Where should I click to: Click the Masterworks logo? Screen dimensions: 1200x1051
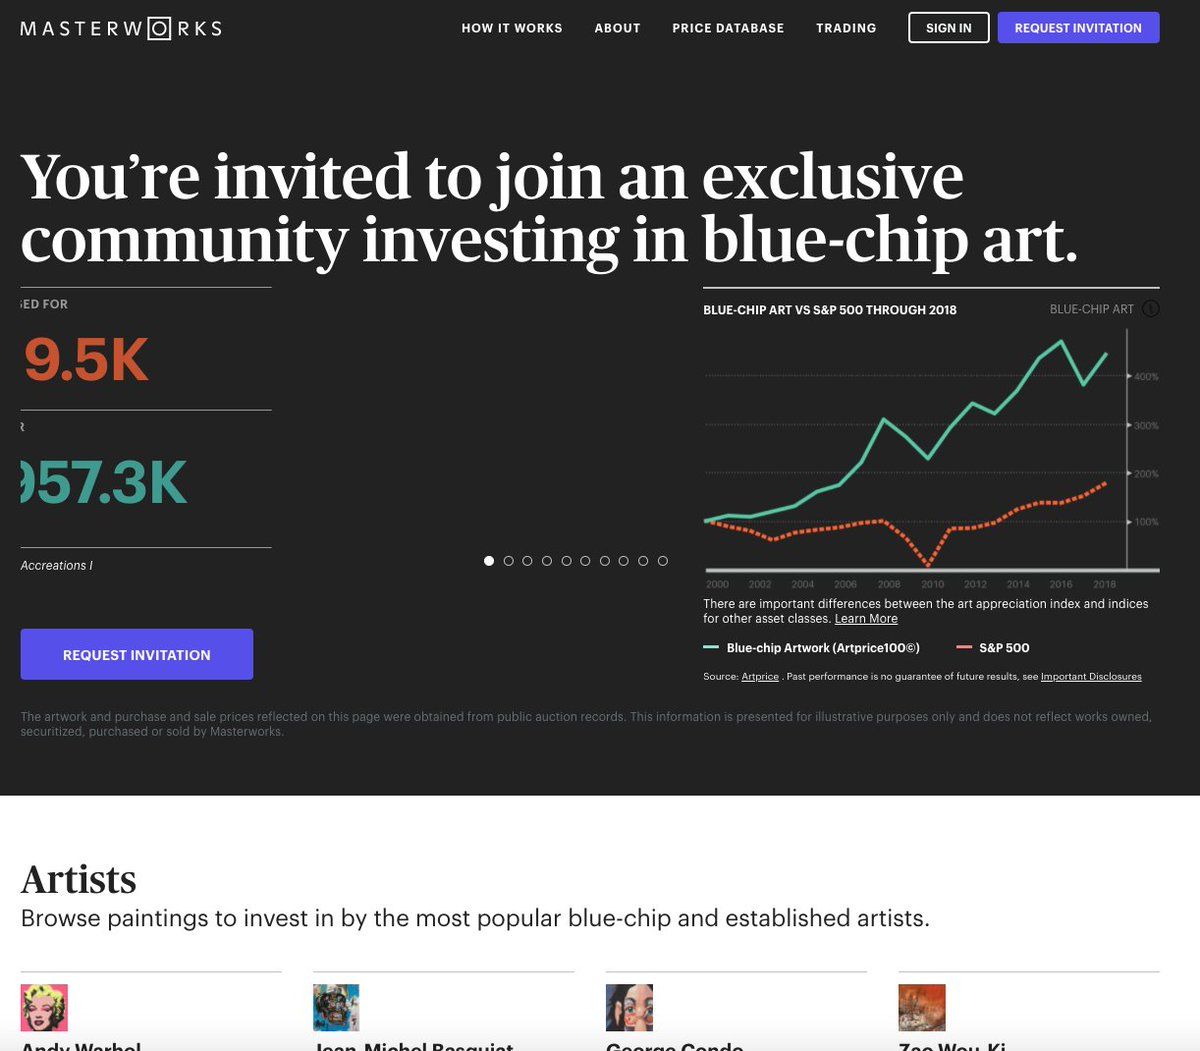pos(121,28)
